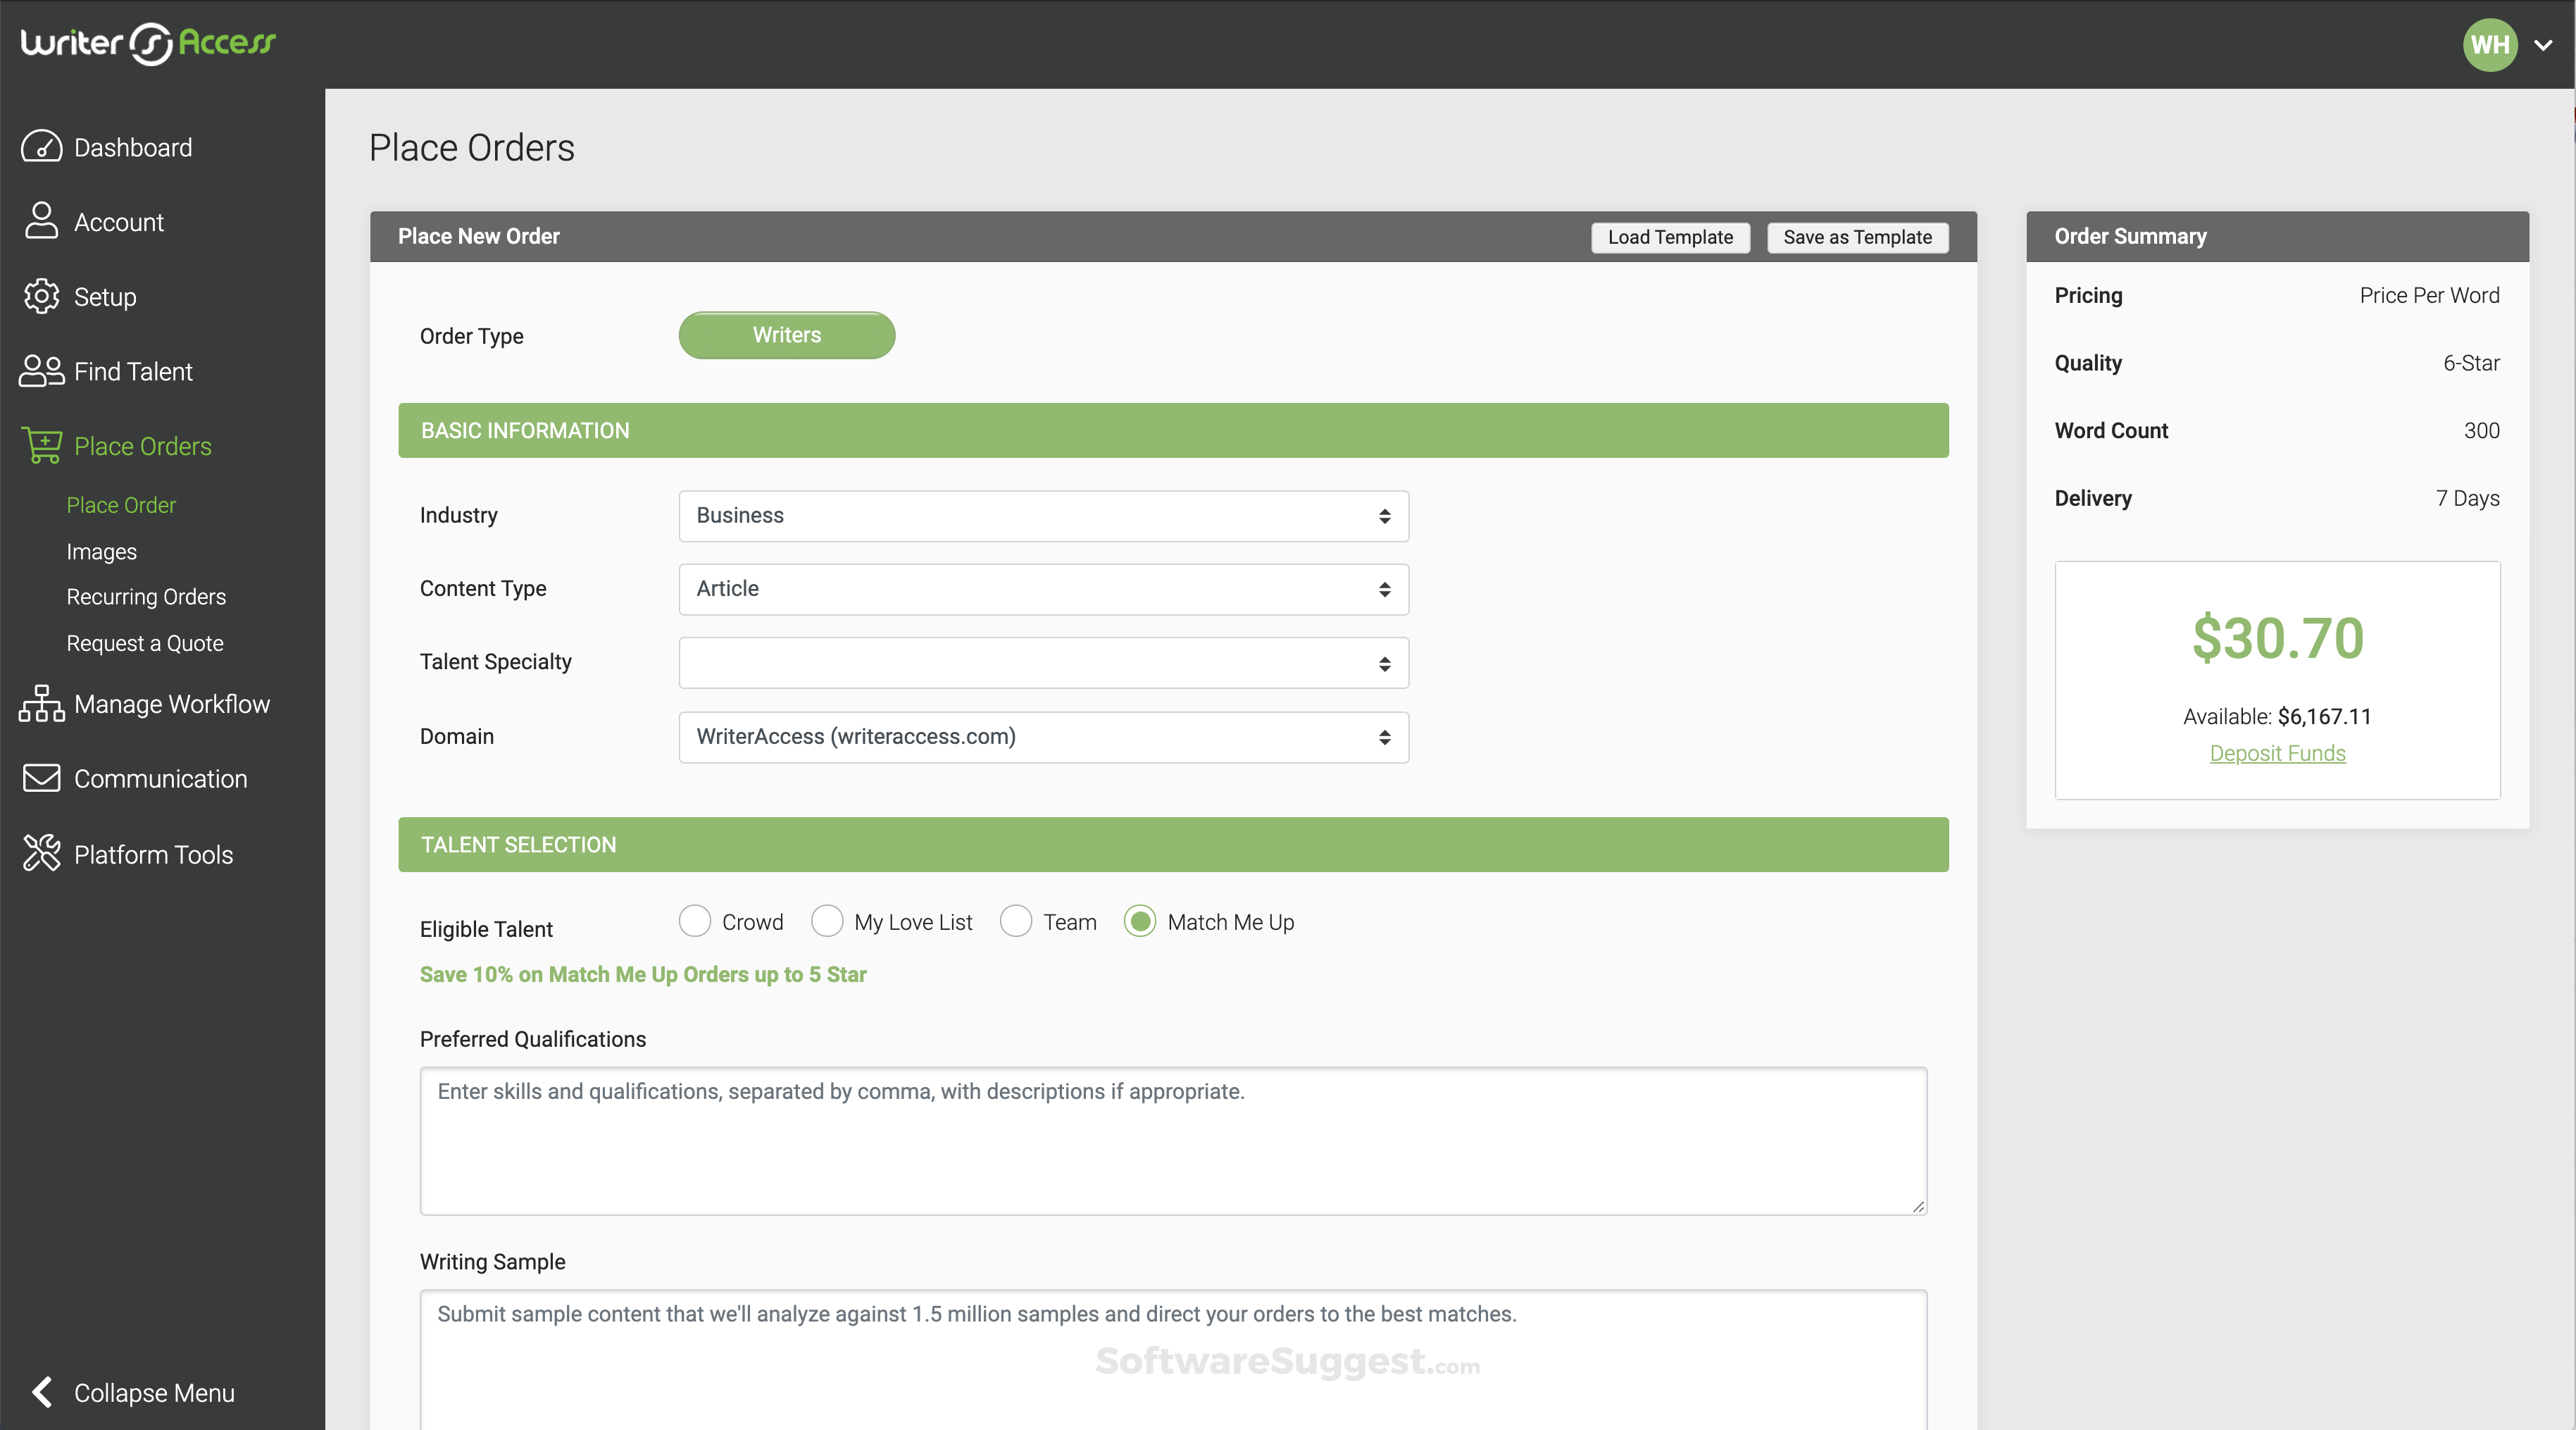
Task: Click inside the Preferred Qualifications field
Action: click(1171, 1140)
